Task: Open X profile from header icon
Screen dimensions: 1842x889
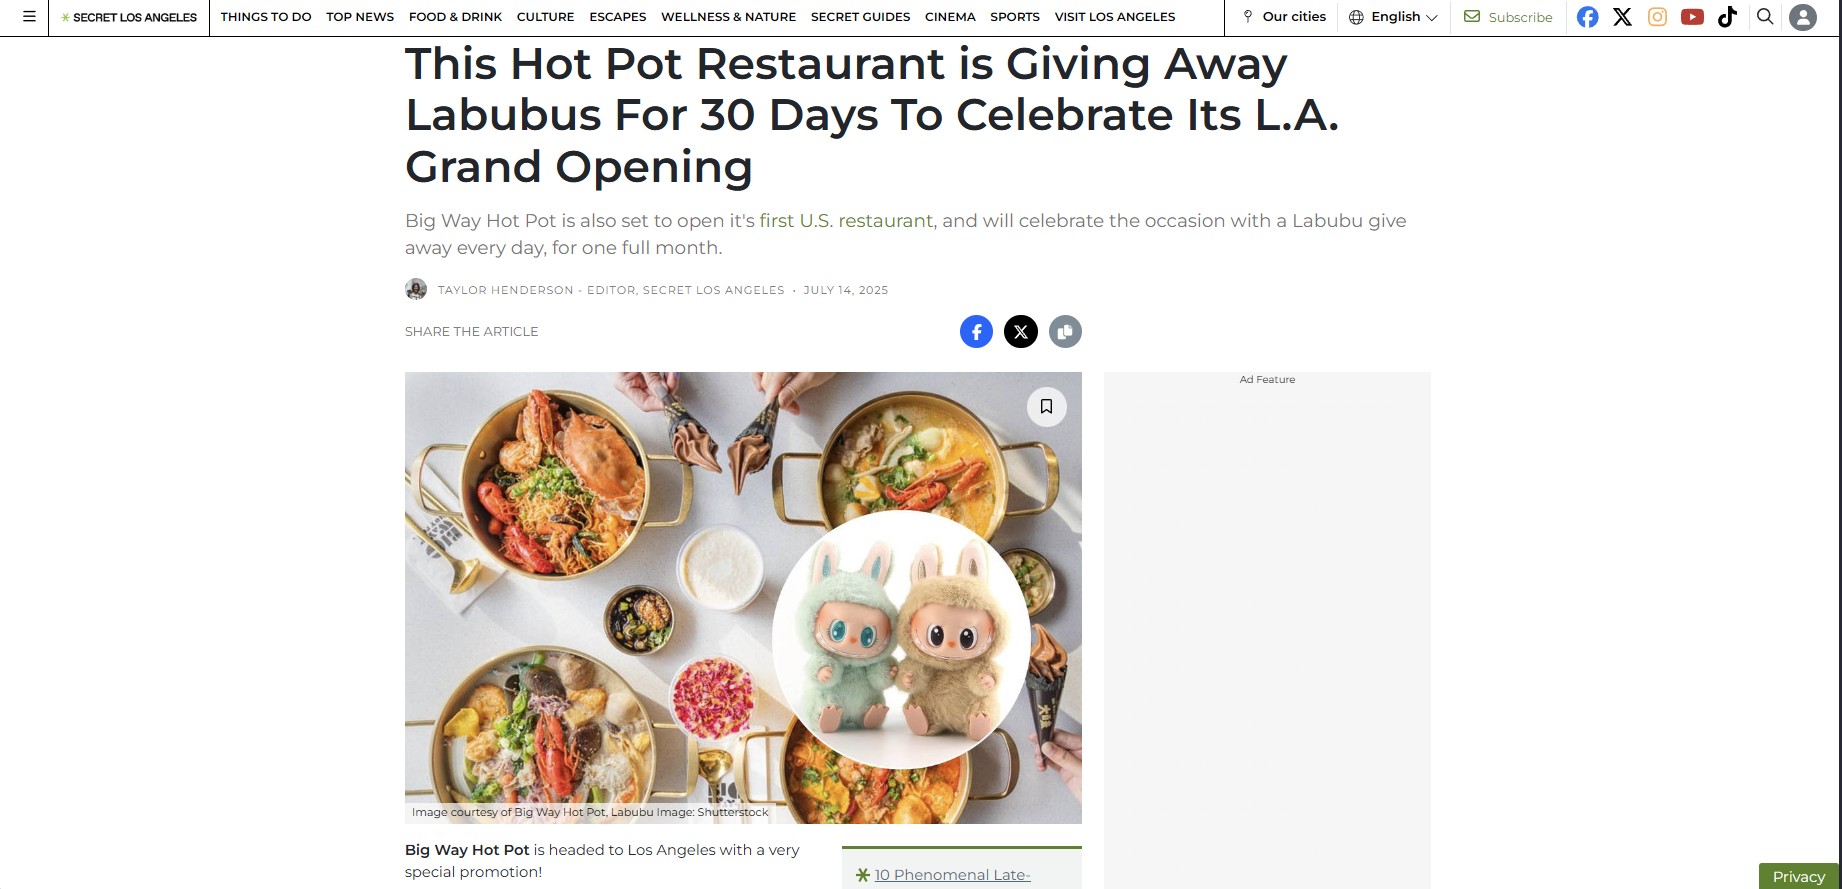Action: tap(1622, 17)
